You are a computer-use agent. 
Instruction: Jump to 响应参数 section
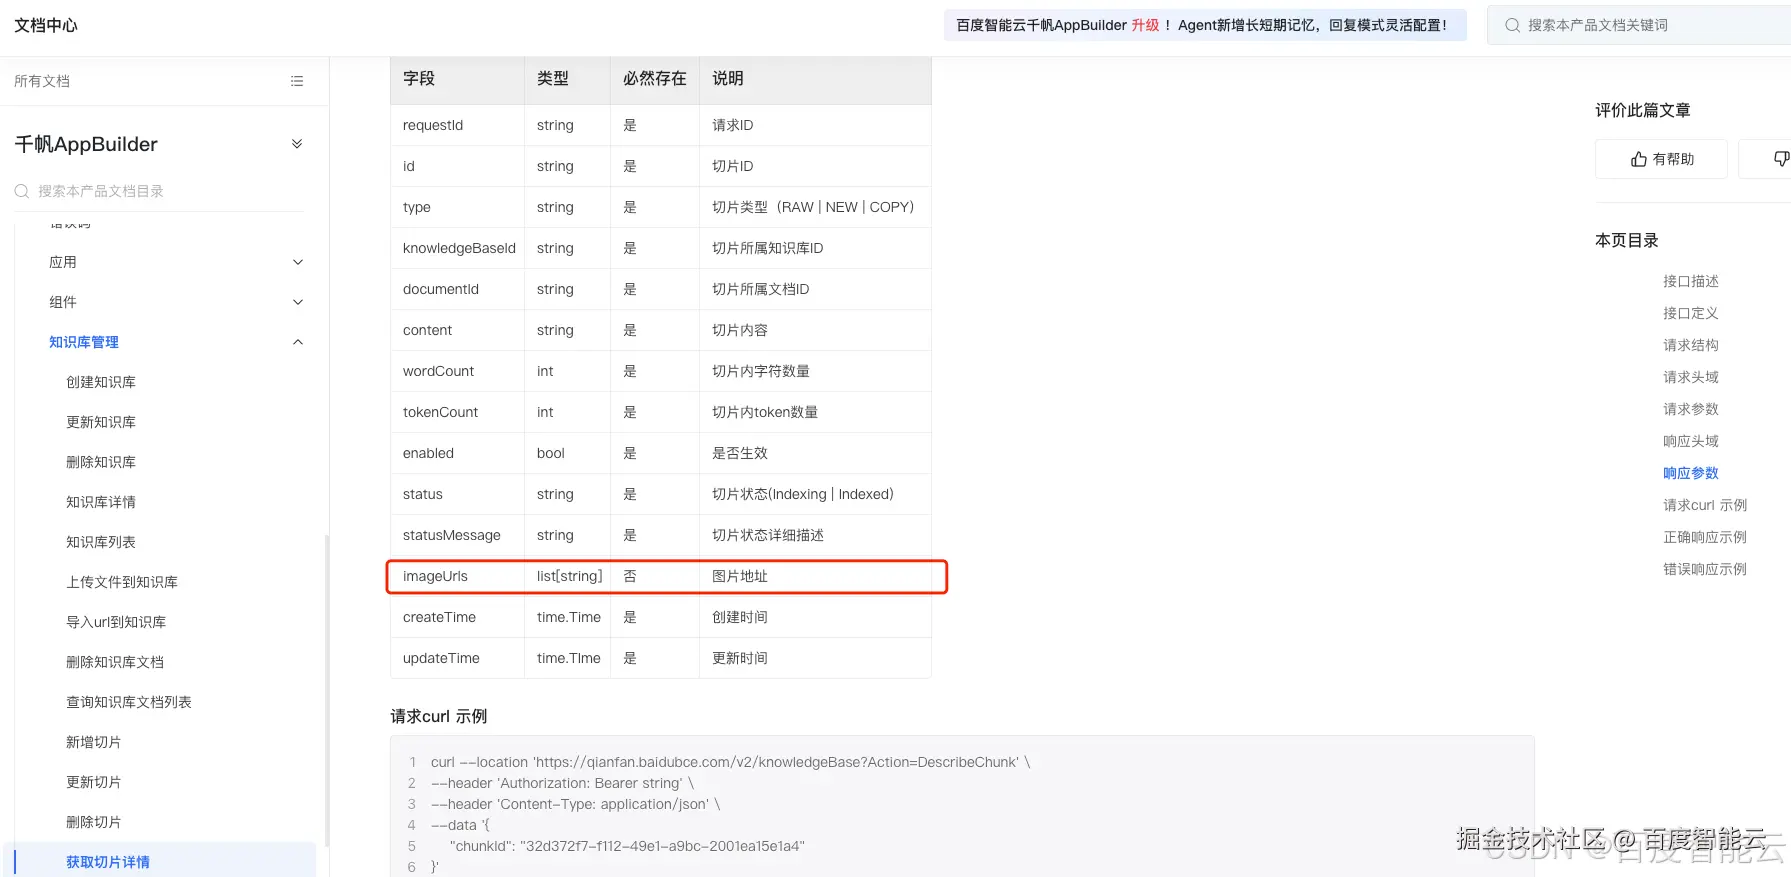pyautogui.click(x=1691, y=473)
